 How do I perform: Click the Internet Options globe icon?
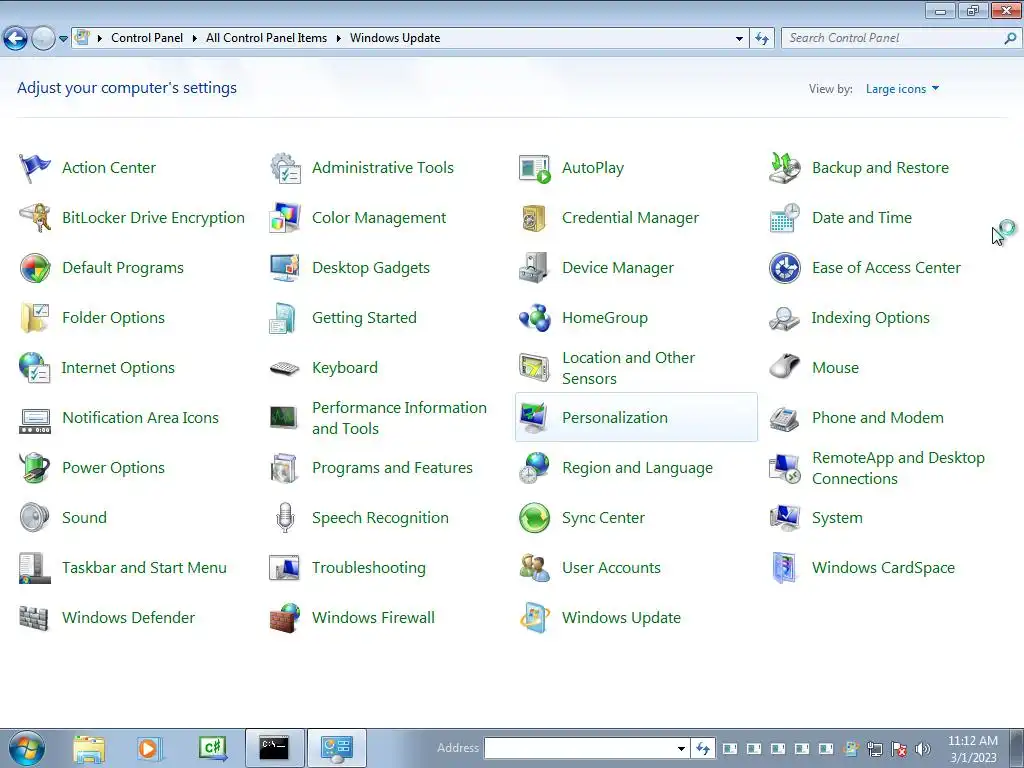point(34,368)
